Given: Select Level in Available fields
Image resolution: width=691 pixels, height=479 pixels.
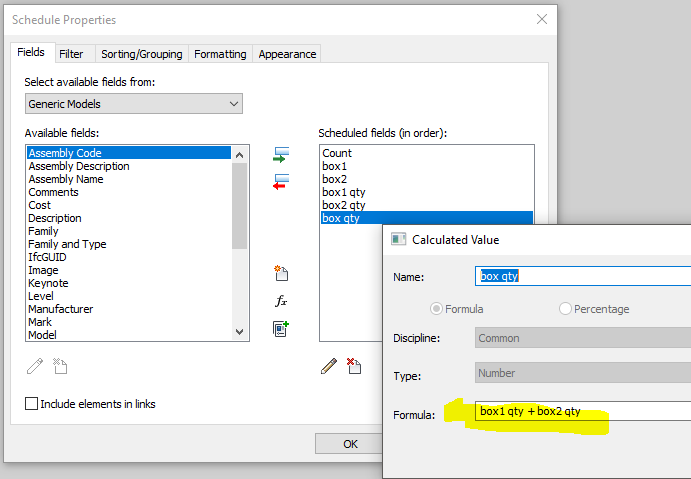Looking at the screenshot, I should point(129,296).
